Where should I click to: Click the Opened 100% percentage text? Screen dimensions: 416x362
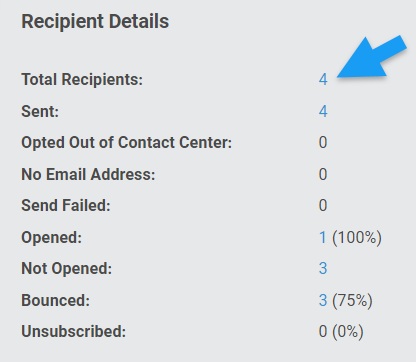coord(357,238)
